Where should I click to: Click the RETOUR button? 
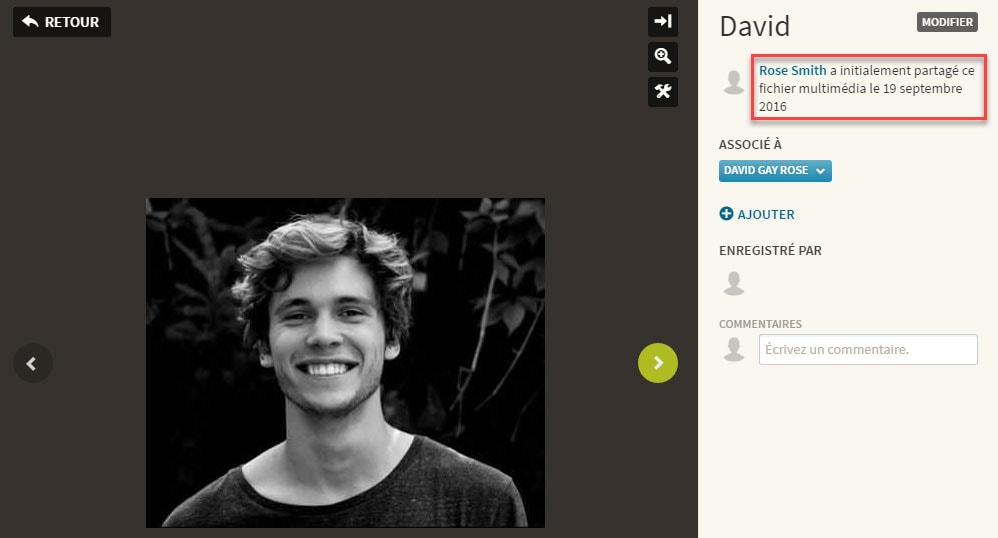(x=62, y=22)
